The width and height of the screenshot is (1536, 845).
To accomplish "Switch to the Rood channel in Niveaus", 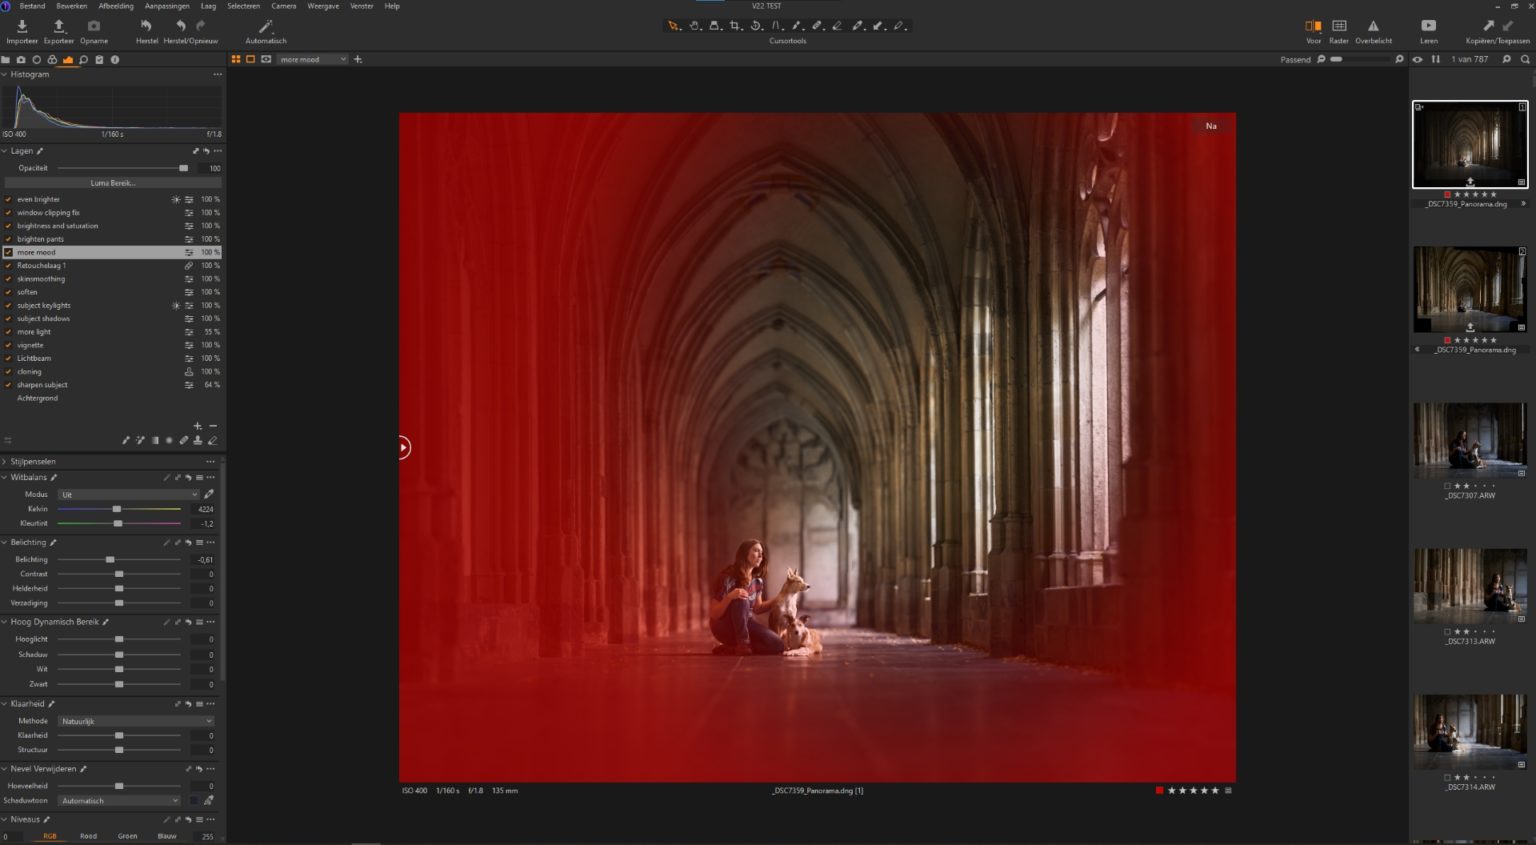I will (88, 836).
